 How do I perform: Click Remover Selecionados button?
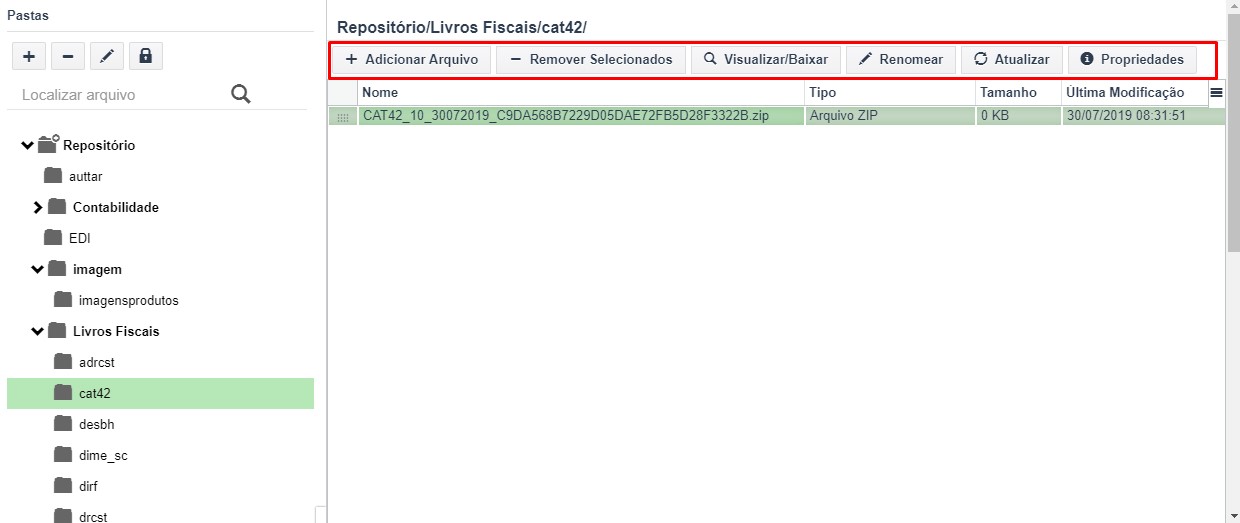pyautogui.click(x=591, y=59)
